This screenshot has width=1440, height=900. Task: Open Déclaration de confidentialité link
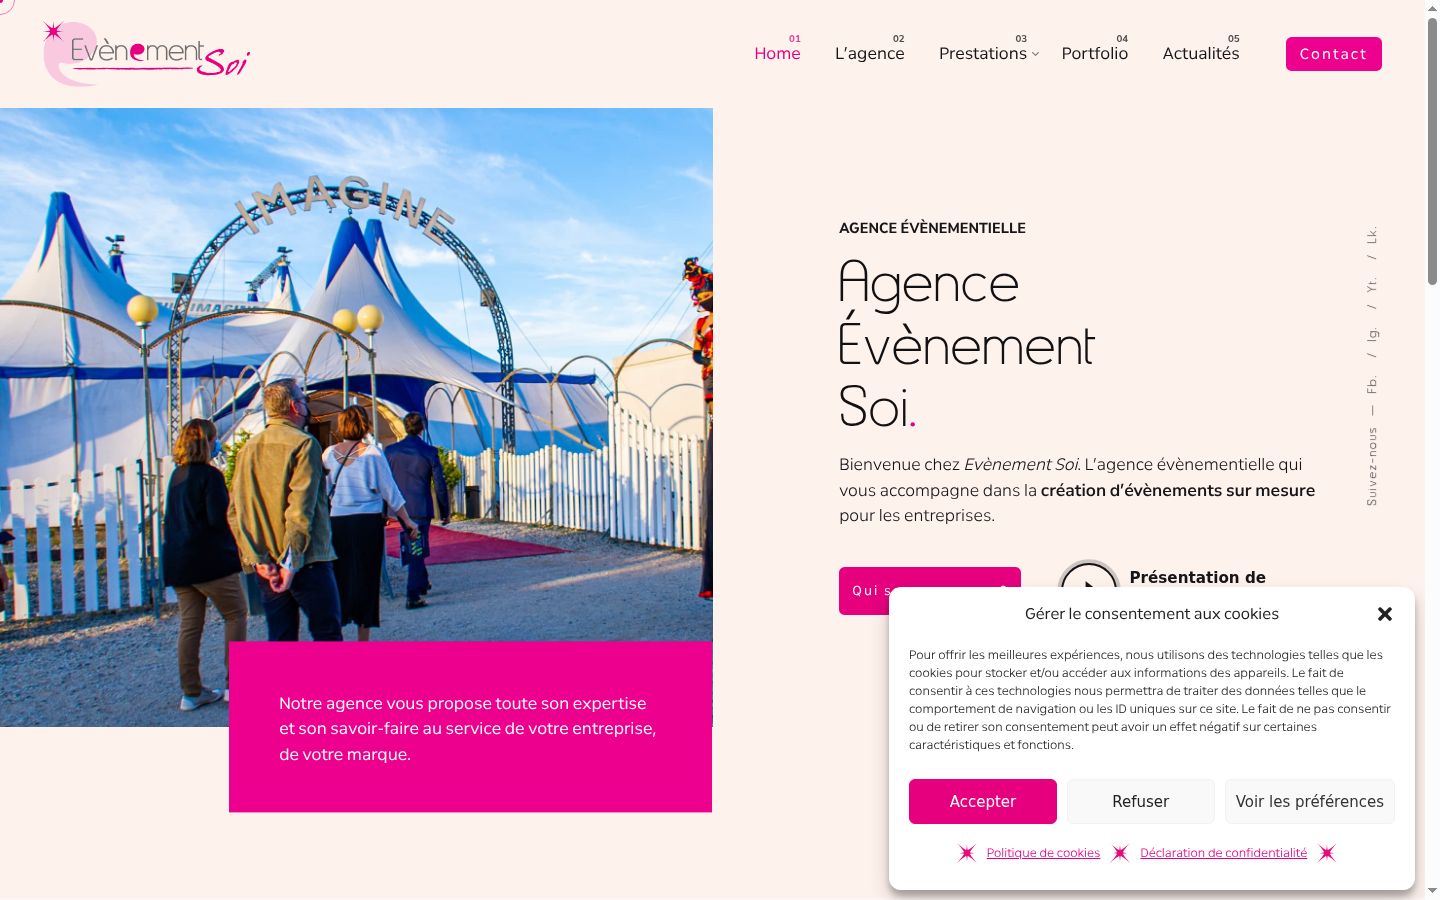tap(1223, 853)
